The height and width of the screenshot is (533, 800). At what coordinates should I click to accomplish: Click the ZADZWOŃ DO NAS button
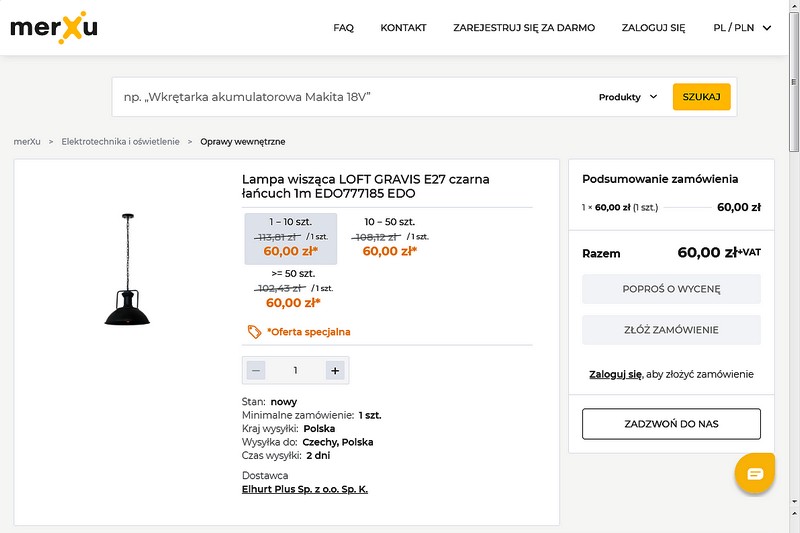click(671, 424)
